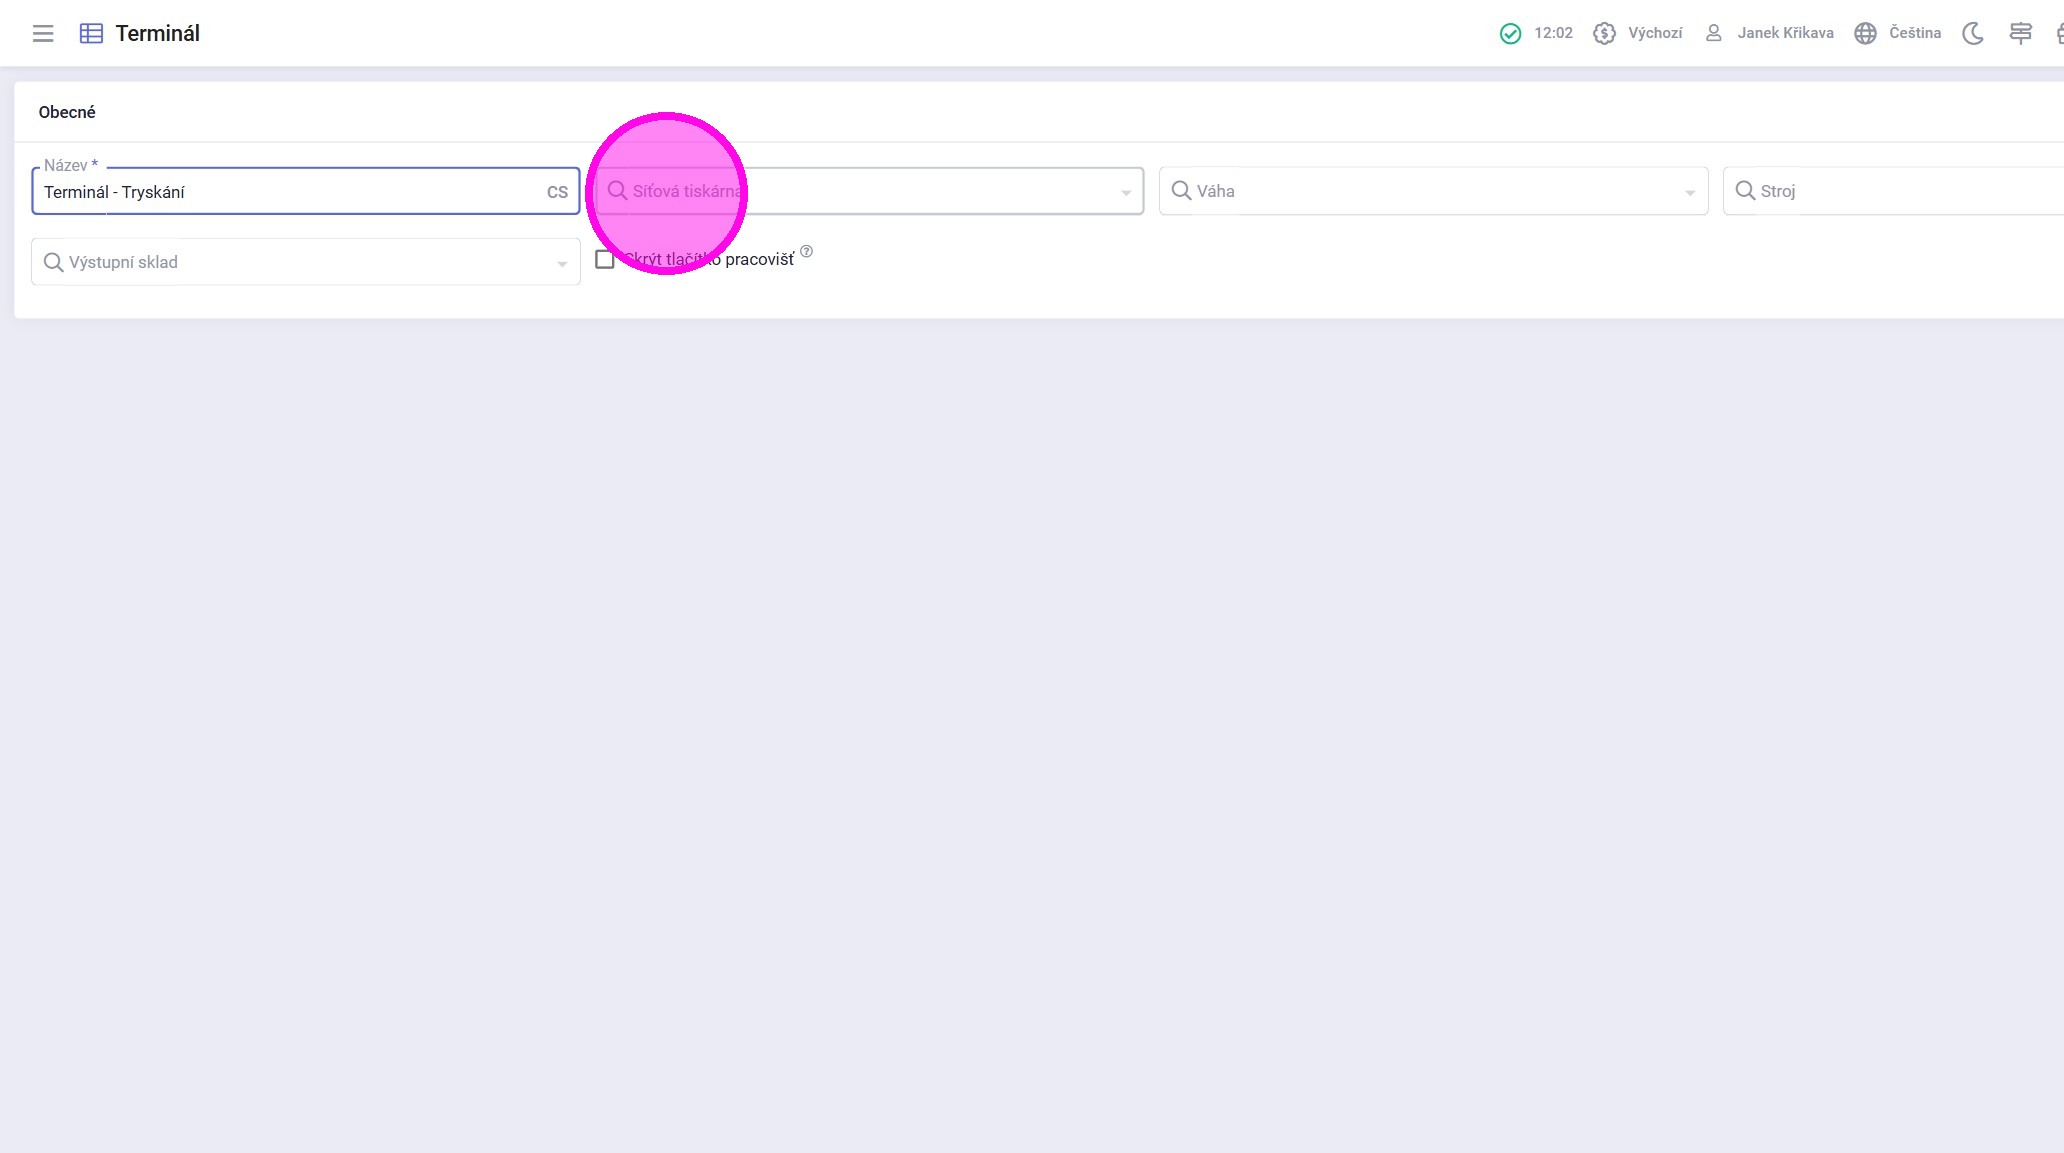Expand the Výstupní sklad dropdown arrow
The width and height of the screenshot is (2064, 1153).
(562, 263)
